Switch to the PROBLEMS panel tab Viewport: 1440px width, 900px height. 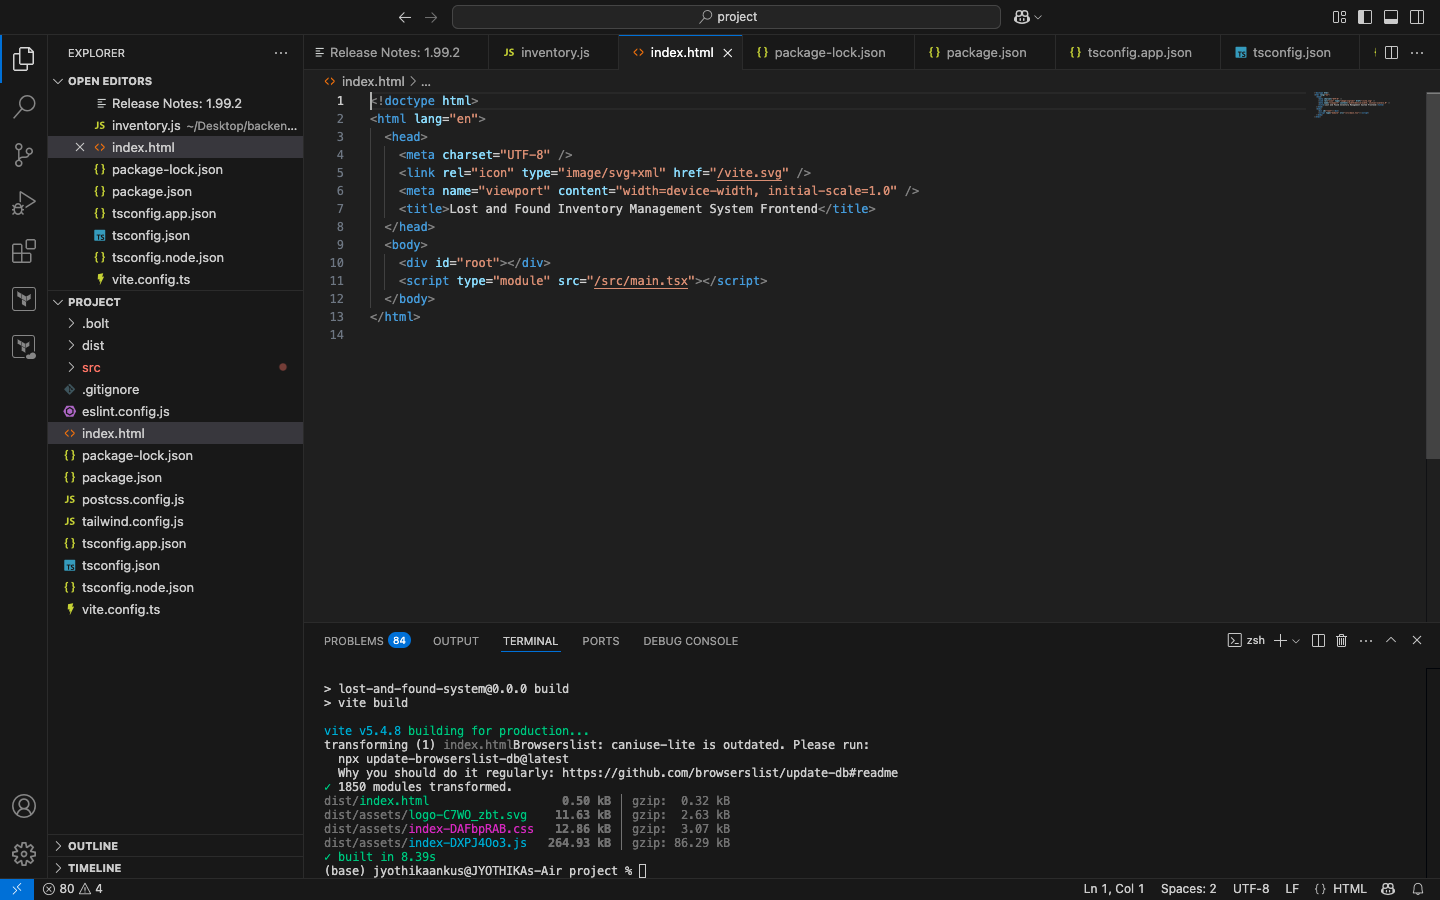pos(354,641)
